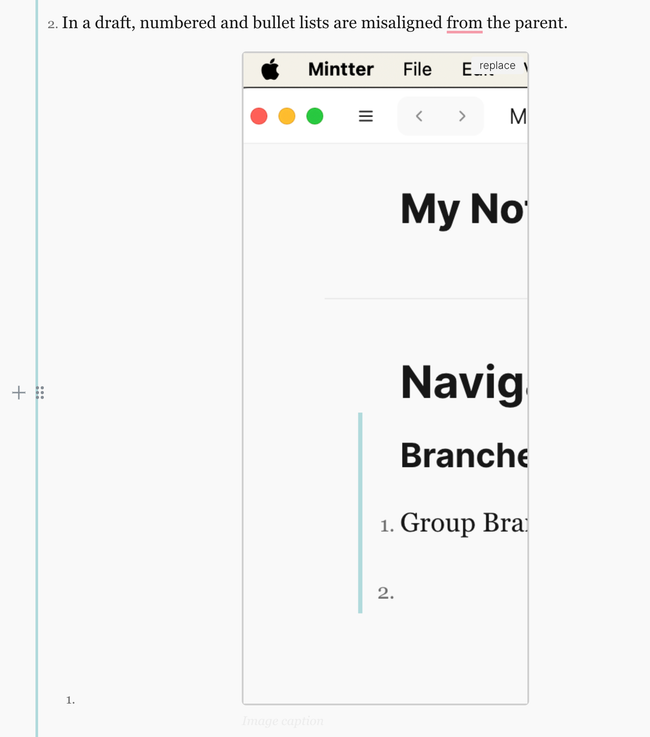Screen dimensions: 650x737
Task: Click the "Group Bra" list item in the image
Action: pyautogui.click(x=462, y=523)
